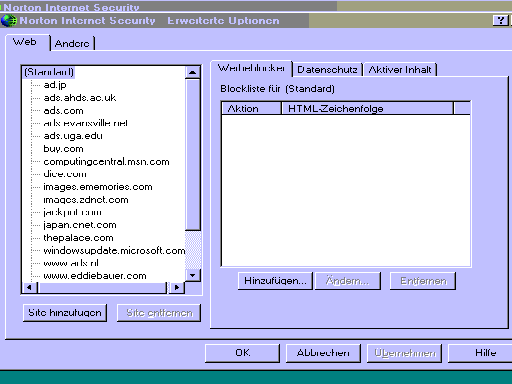Click the Abbrechen button
Image resolution: width=512 pixels, height=384 pixels.
tap(323, 353)
